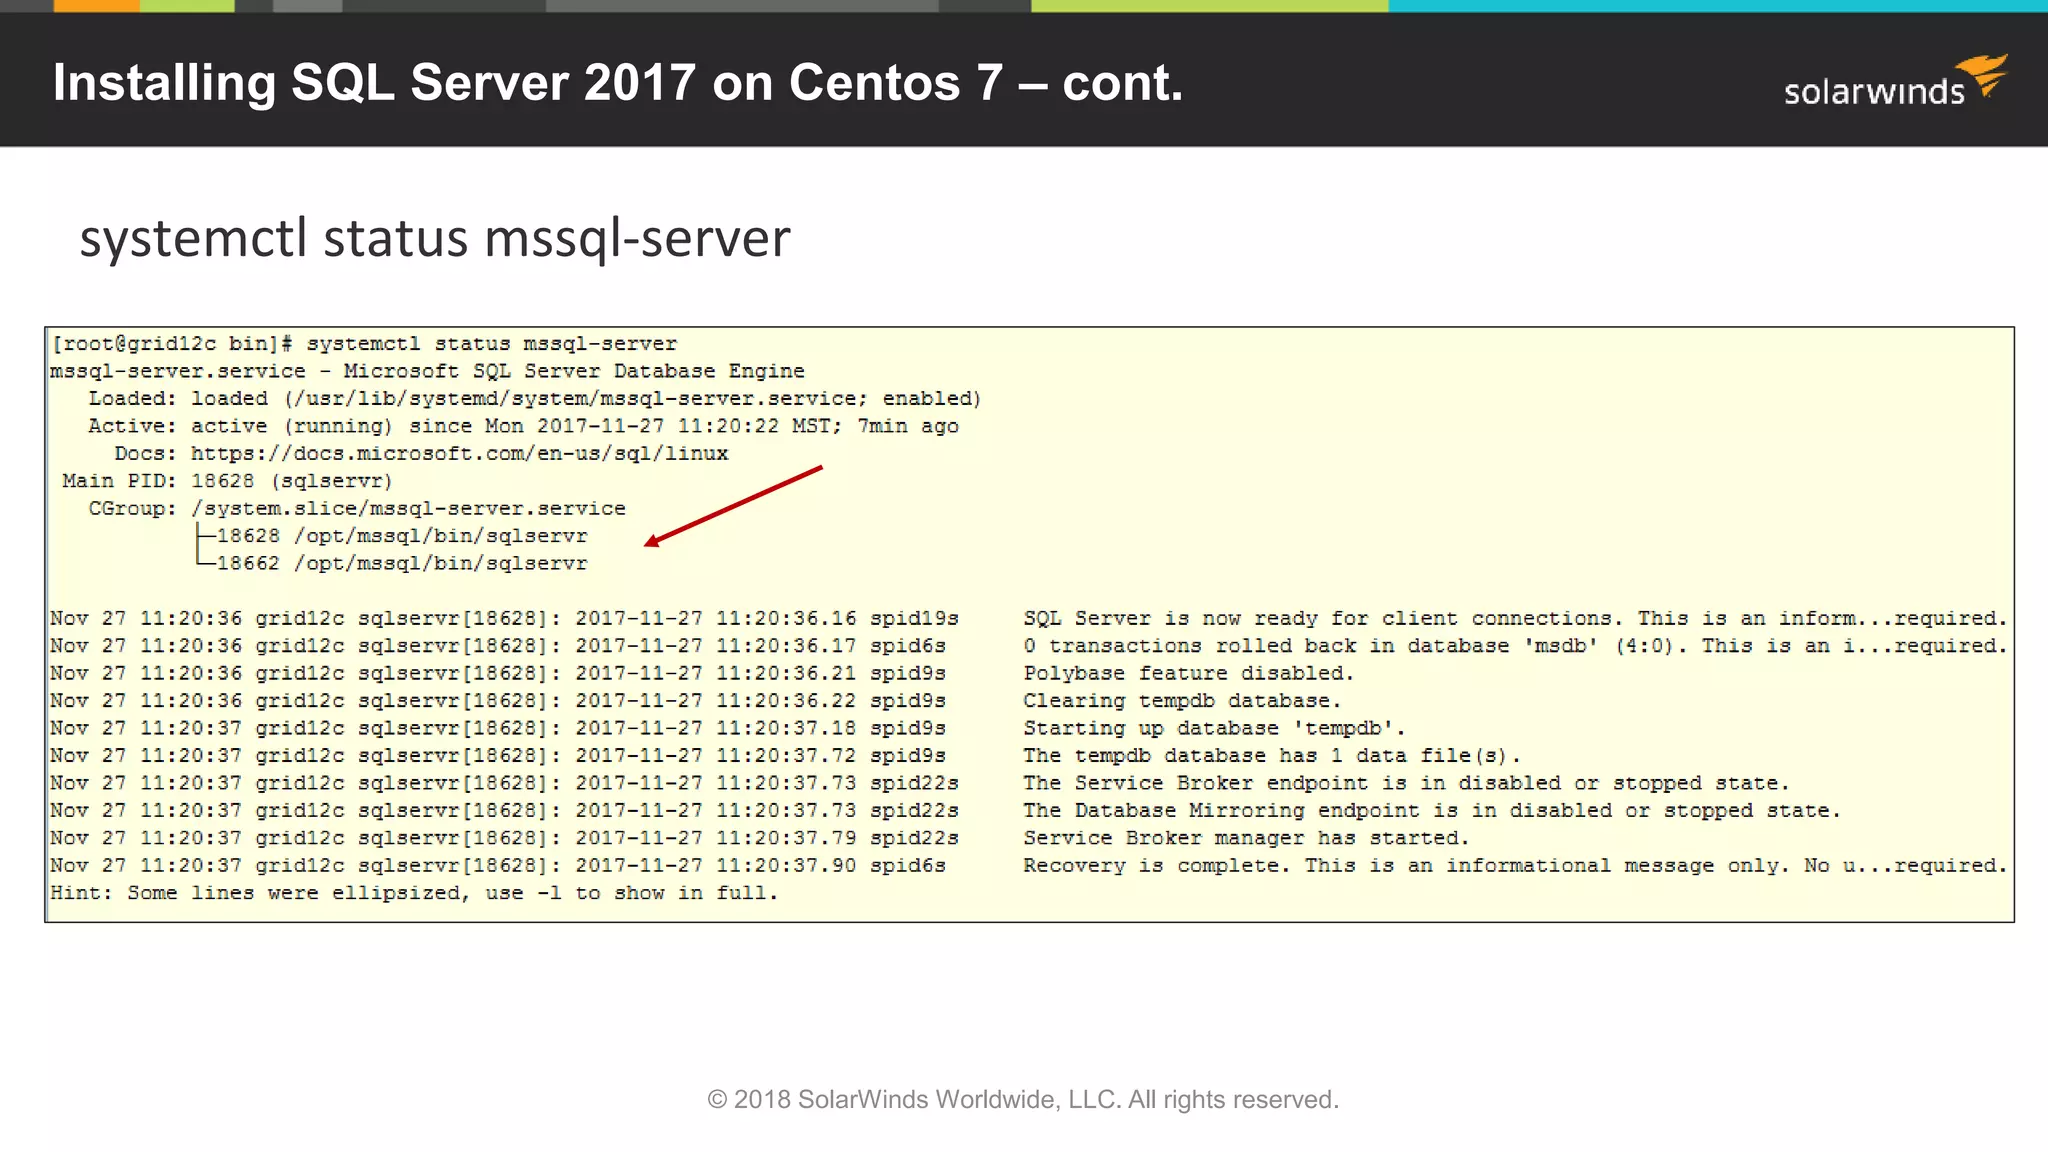Click the 'Loaded: loaded' status line
Image resolution: width=2048 pixels, height=1152 pixels.
[535, 399]
